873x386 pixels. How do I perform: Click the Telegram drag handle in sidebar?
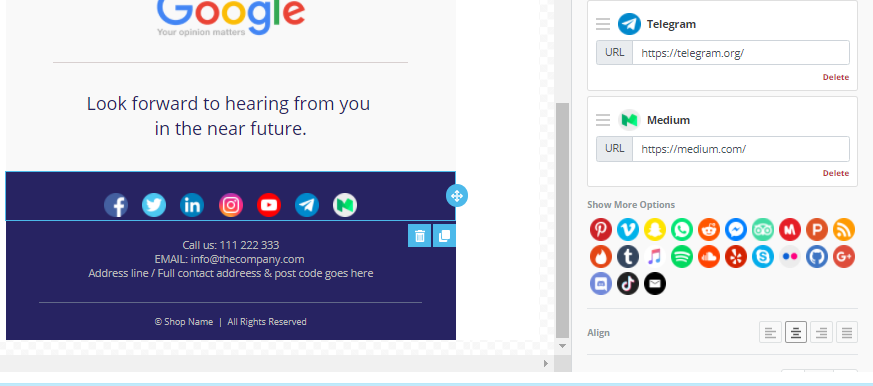[603, 24]
